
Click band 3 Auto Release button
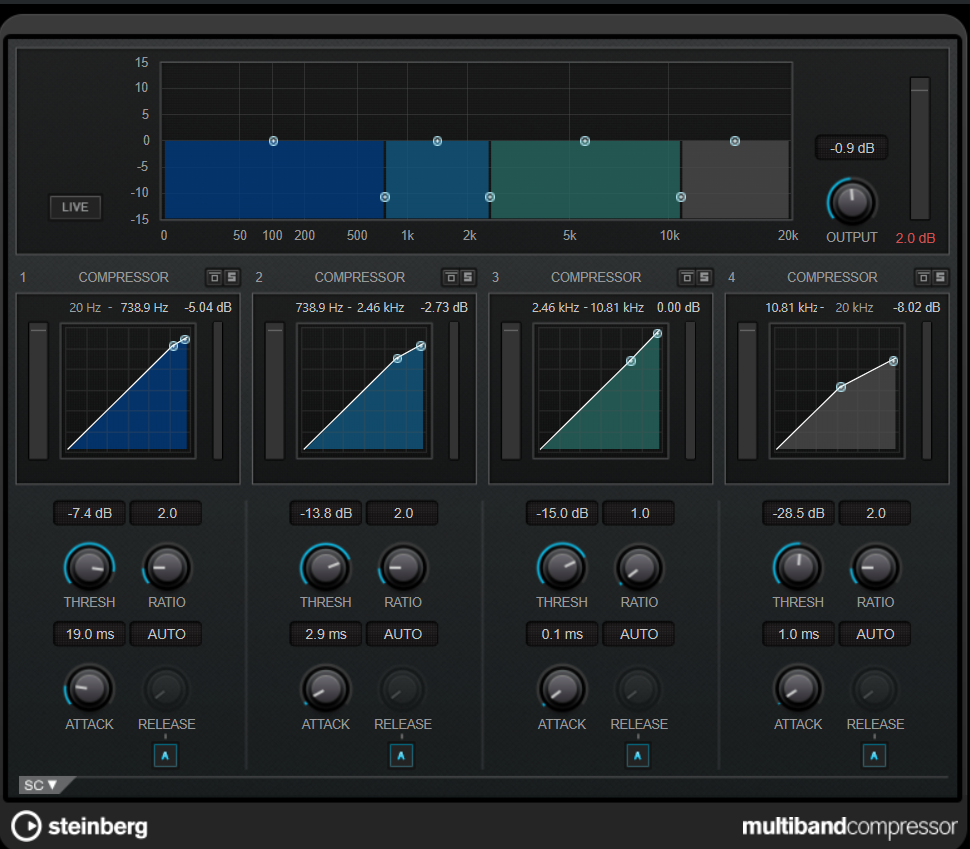[638, 756]
